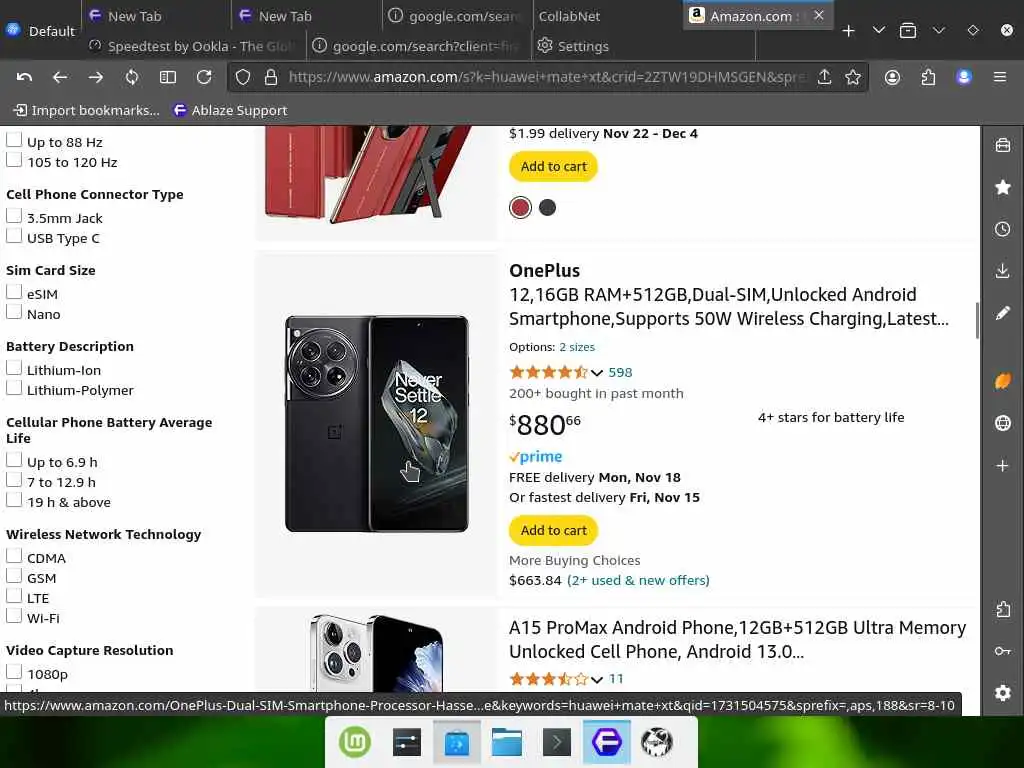
Task: Open the list all tabs chevron
Action: click(879, 30)
